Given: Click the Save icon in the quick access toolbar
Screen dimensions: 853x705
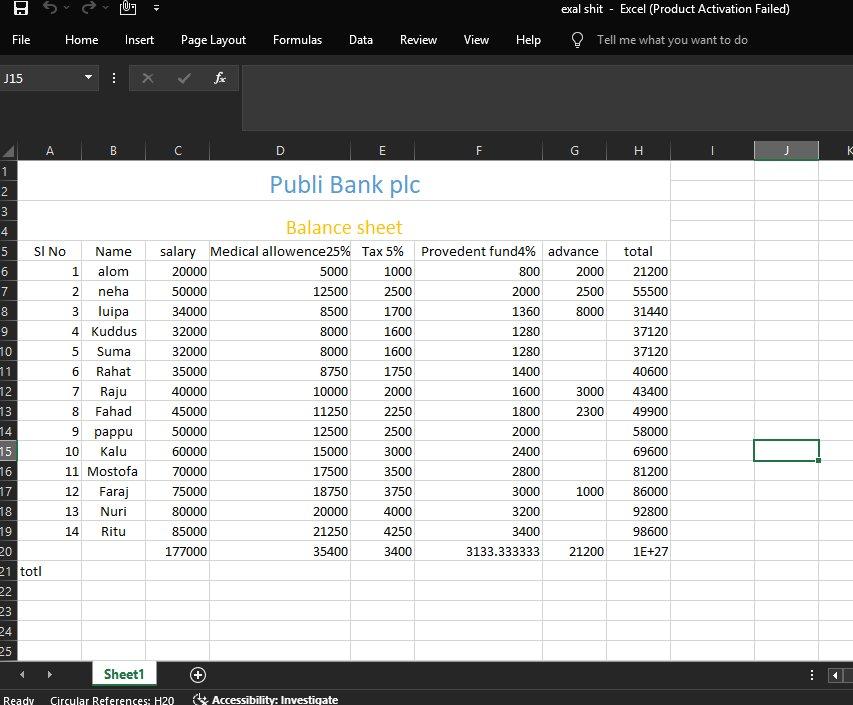Looking at the screenshot, I should point(21,8).
